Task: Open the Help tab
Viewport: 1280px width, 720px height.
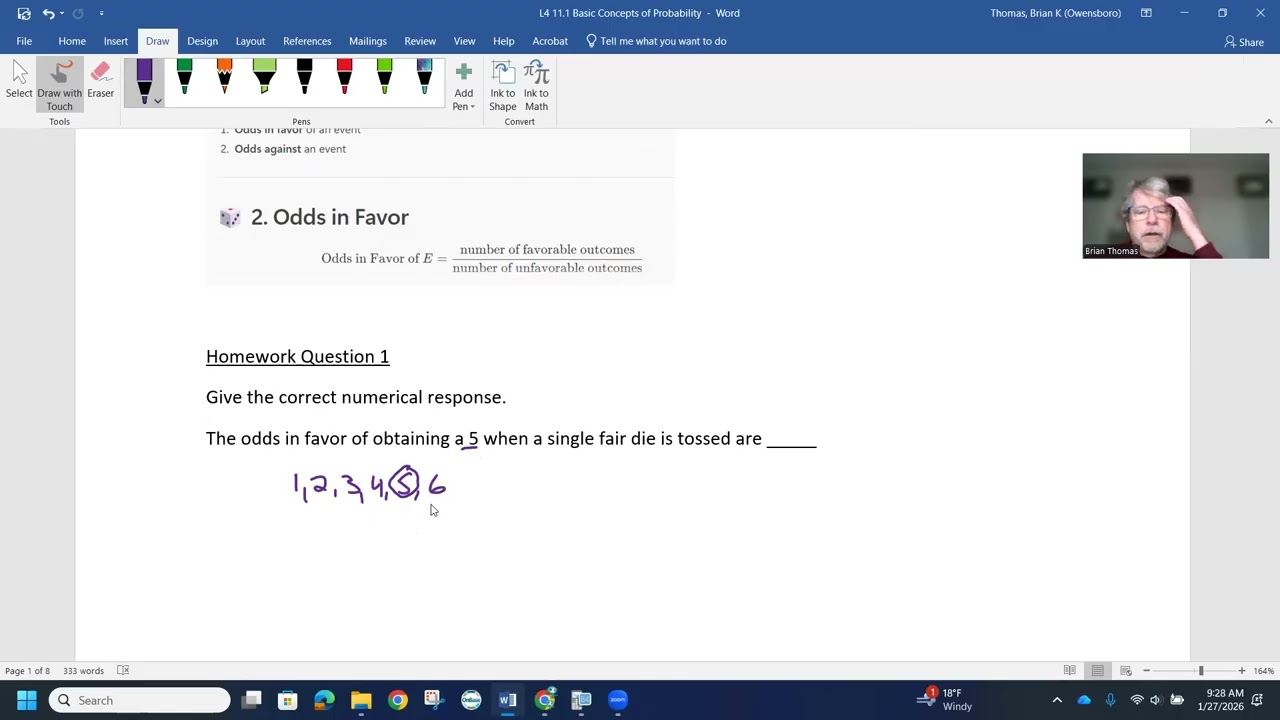Action: (504, 41)
